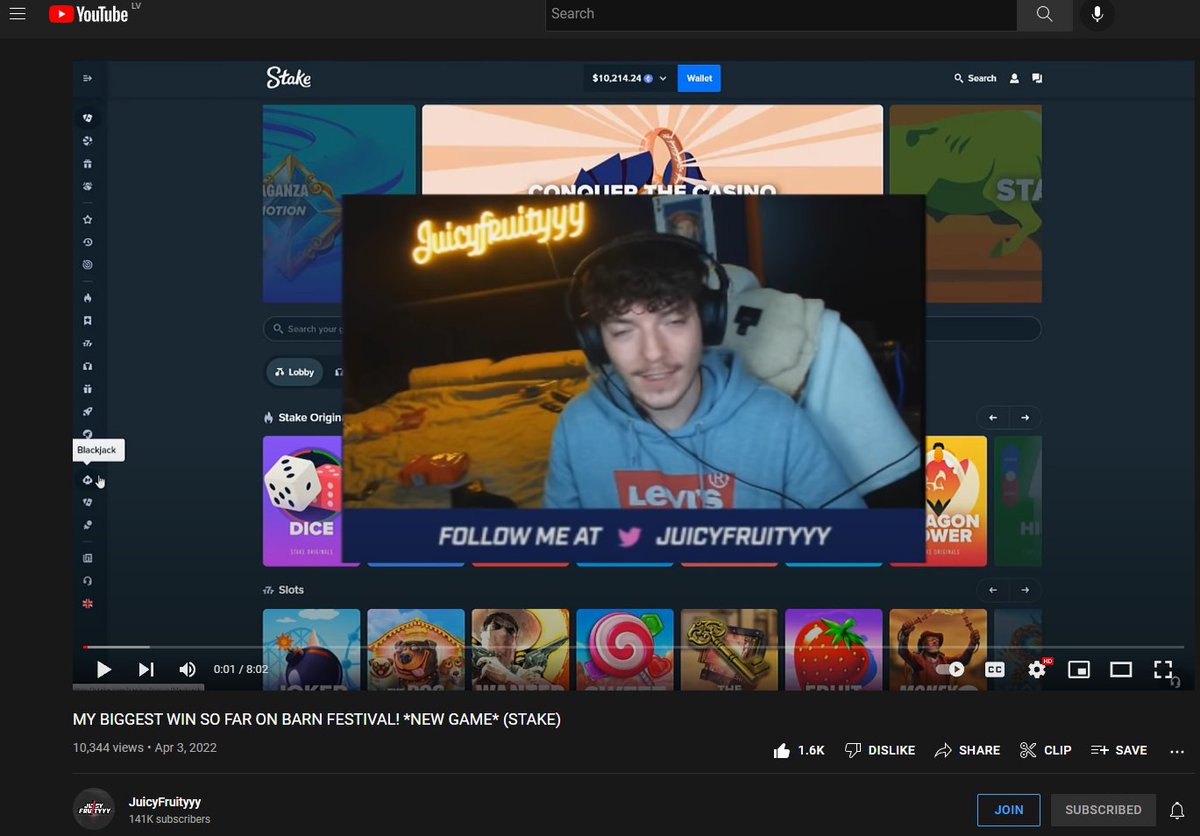The image size is (1200, 836).
Task: Open the $10,214.24 balance dropdown in video
Action: coord(630,78)
